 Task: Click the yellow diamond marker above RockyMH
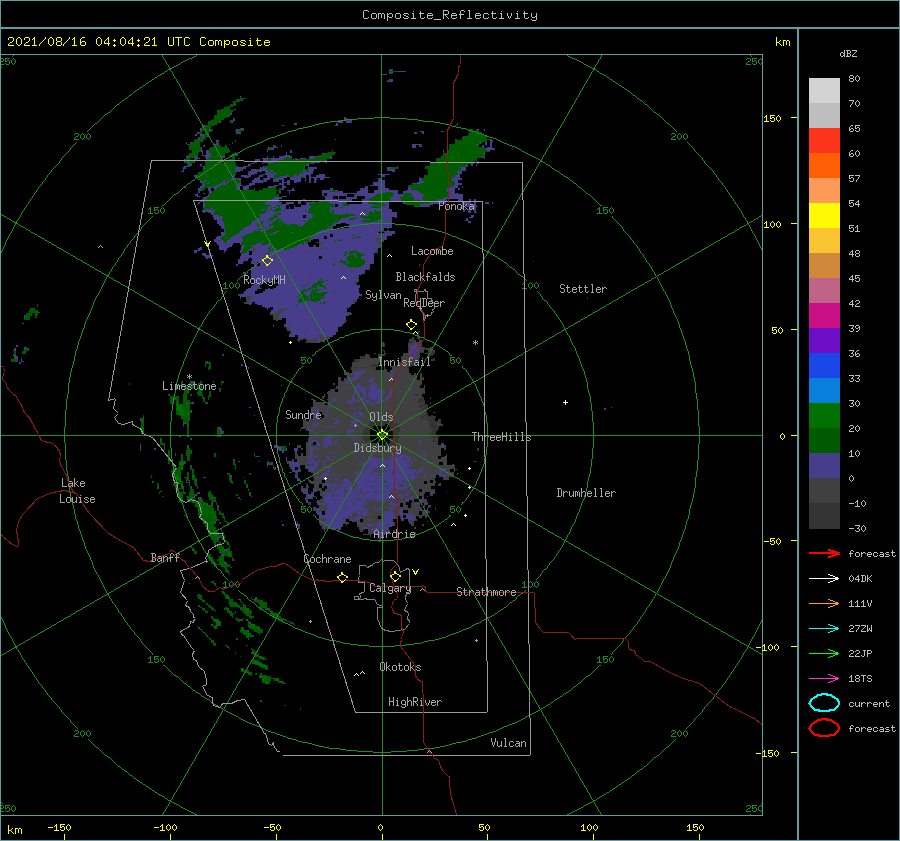(267, 261)
